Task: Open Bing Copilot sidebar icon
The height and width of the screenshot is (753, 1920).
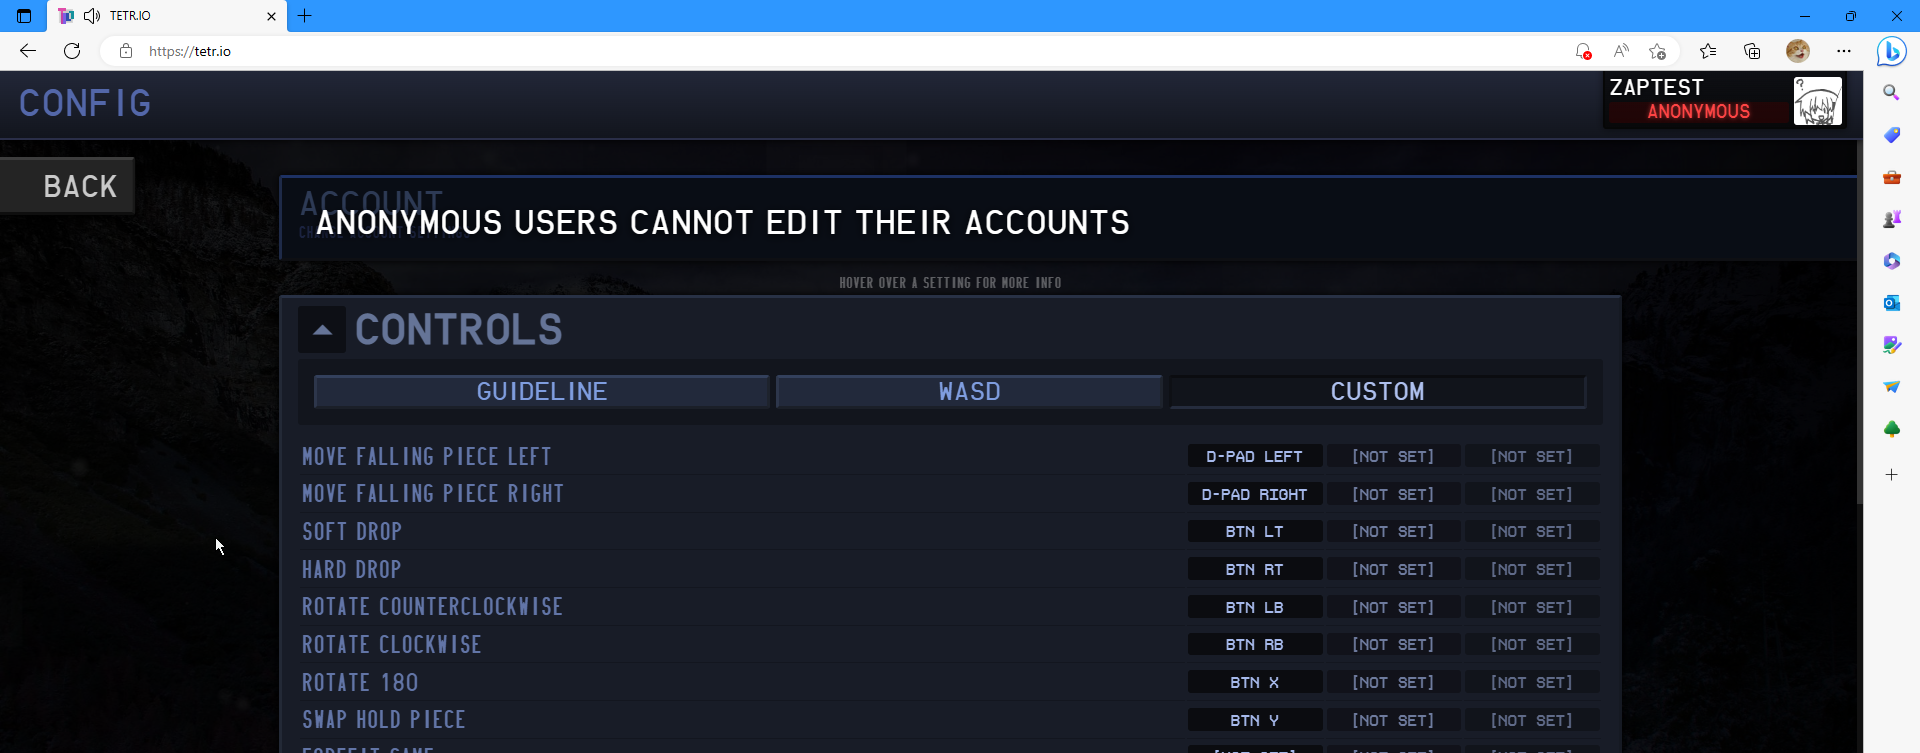Action: click(1891, 51)
